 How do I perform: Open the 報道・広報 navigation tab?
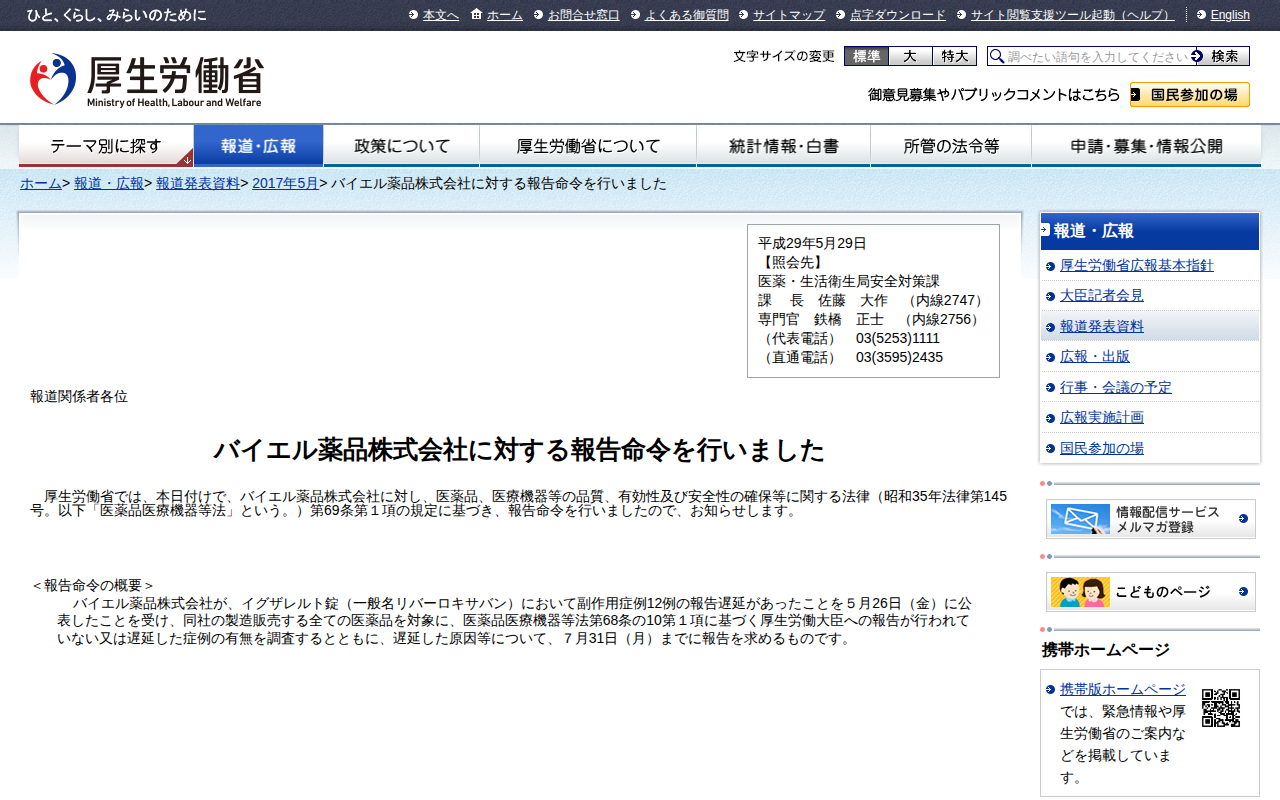pos(258,146)
